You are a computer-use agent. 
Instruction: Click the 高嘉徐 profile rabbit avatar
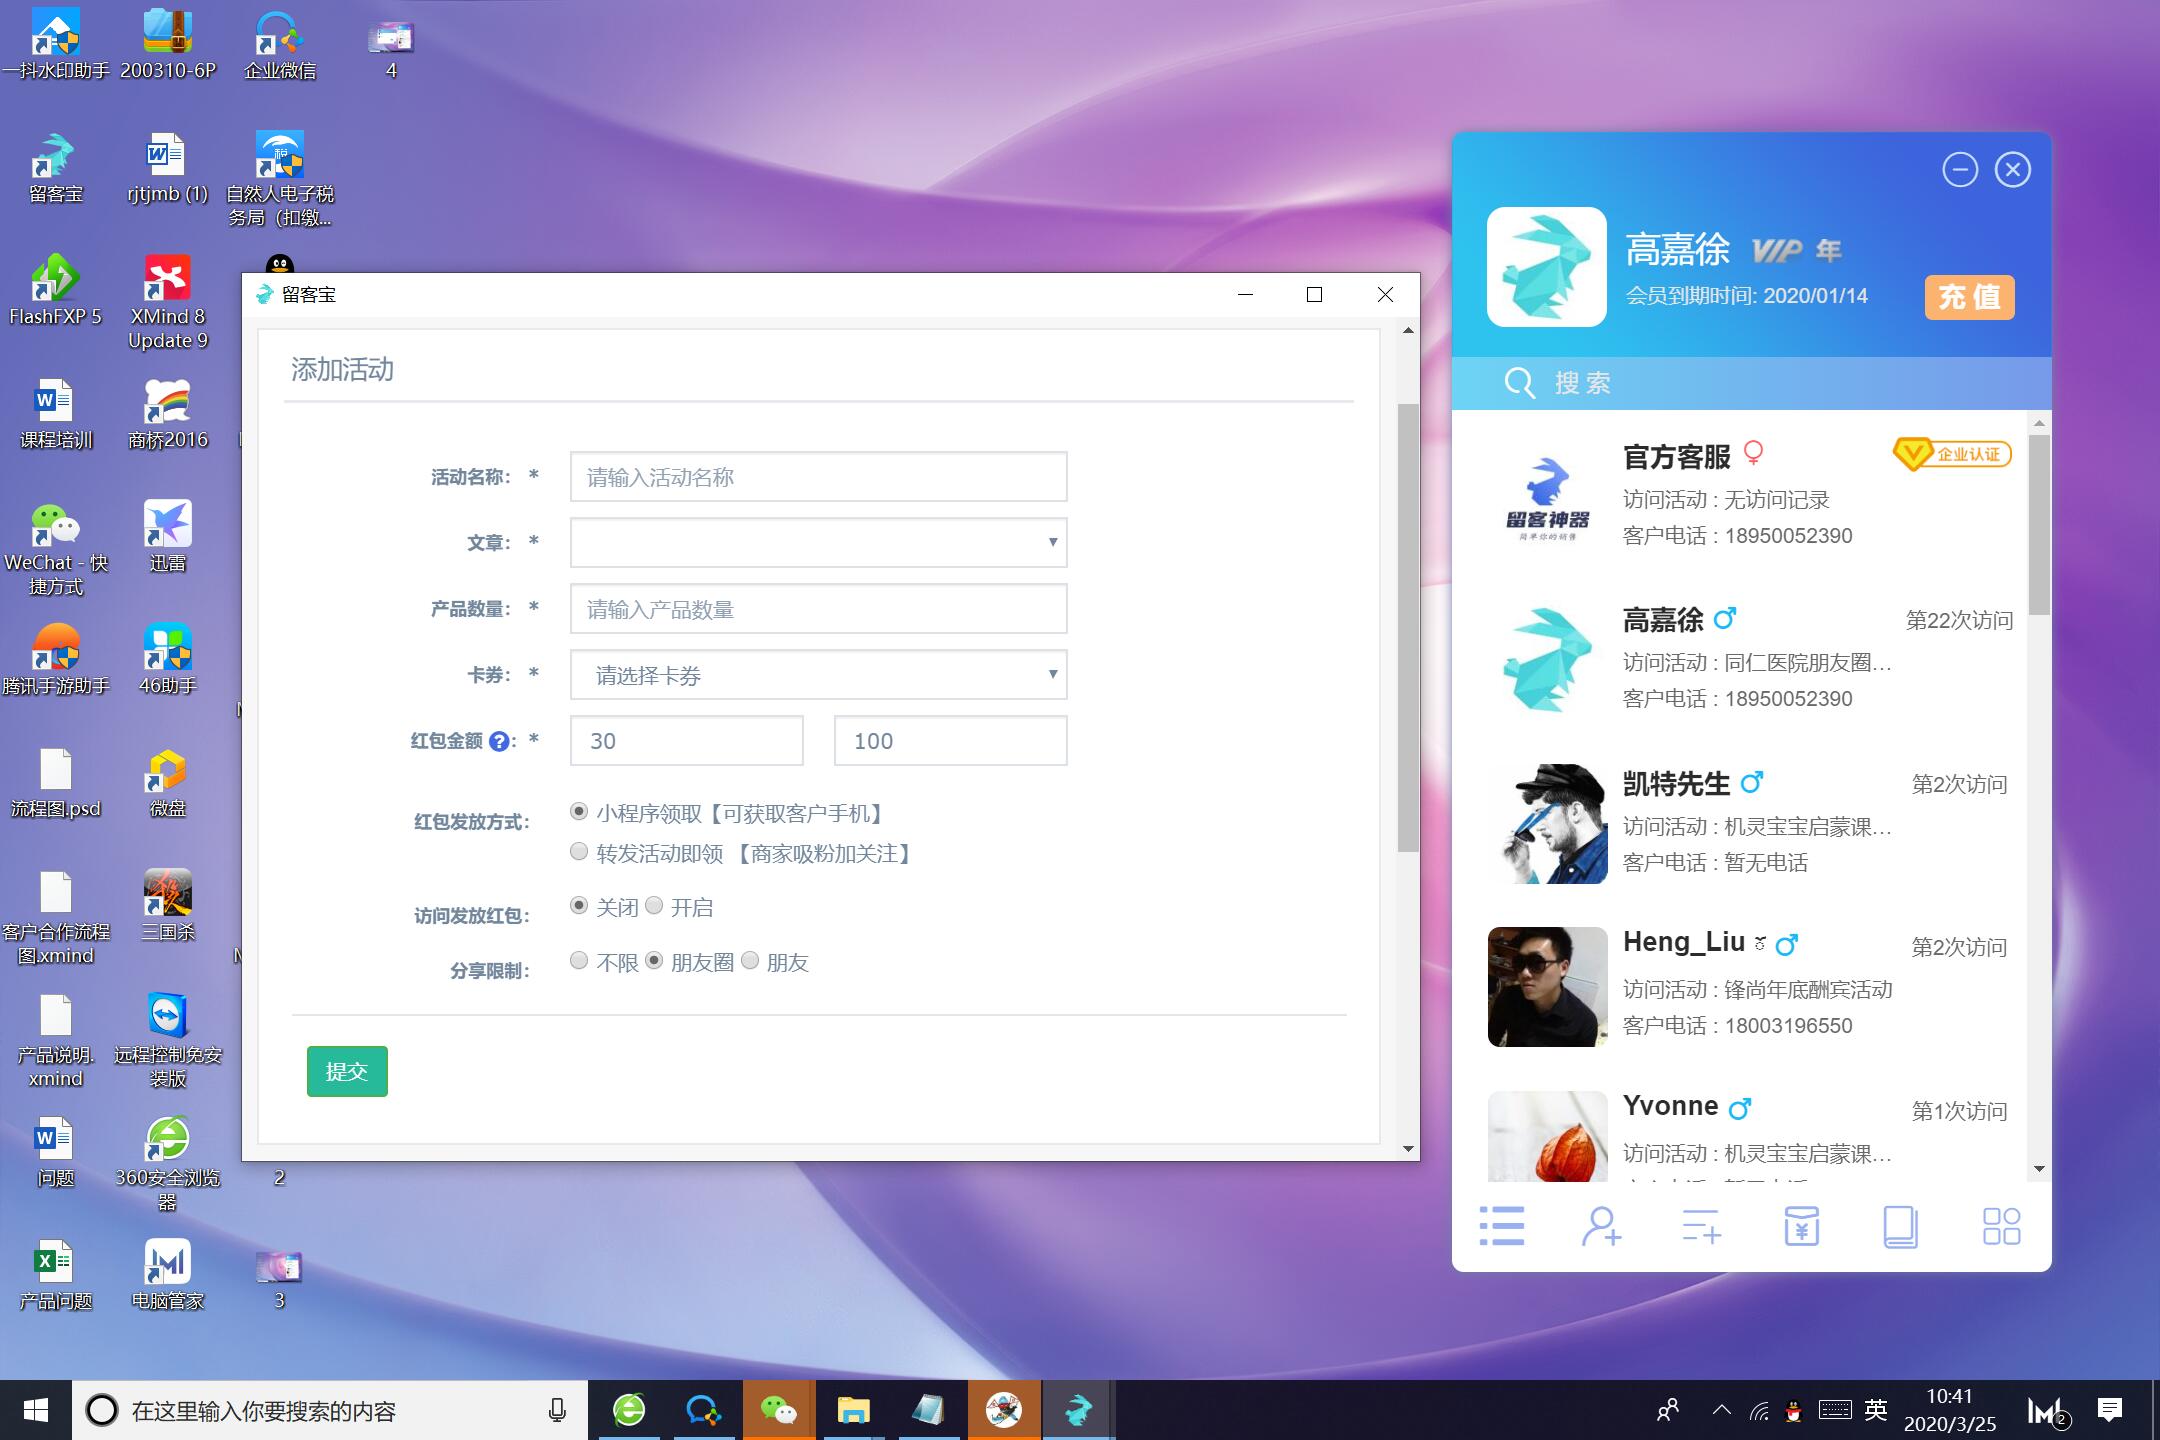point(1547,267)
